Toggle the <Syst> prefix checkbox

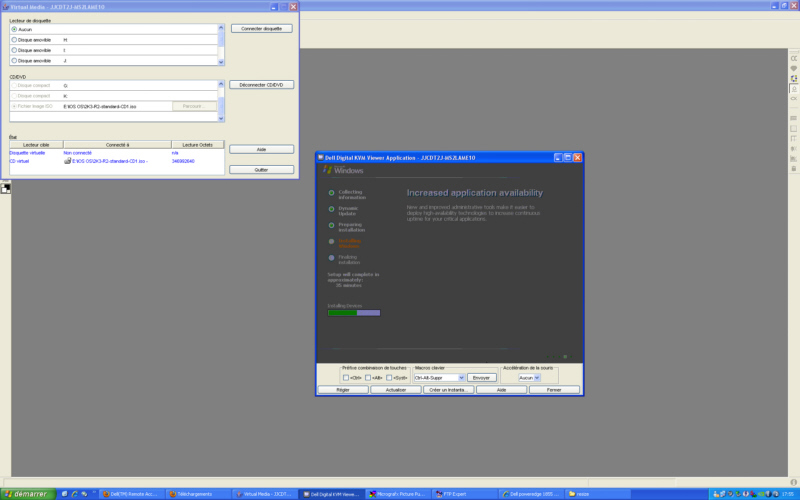(389, 378)
